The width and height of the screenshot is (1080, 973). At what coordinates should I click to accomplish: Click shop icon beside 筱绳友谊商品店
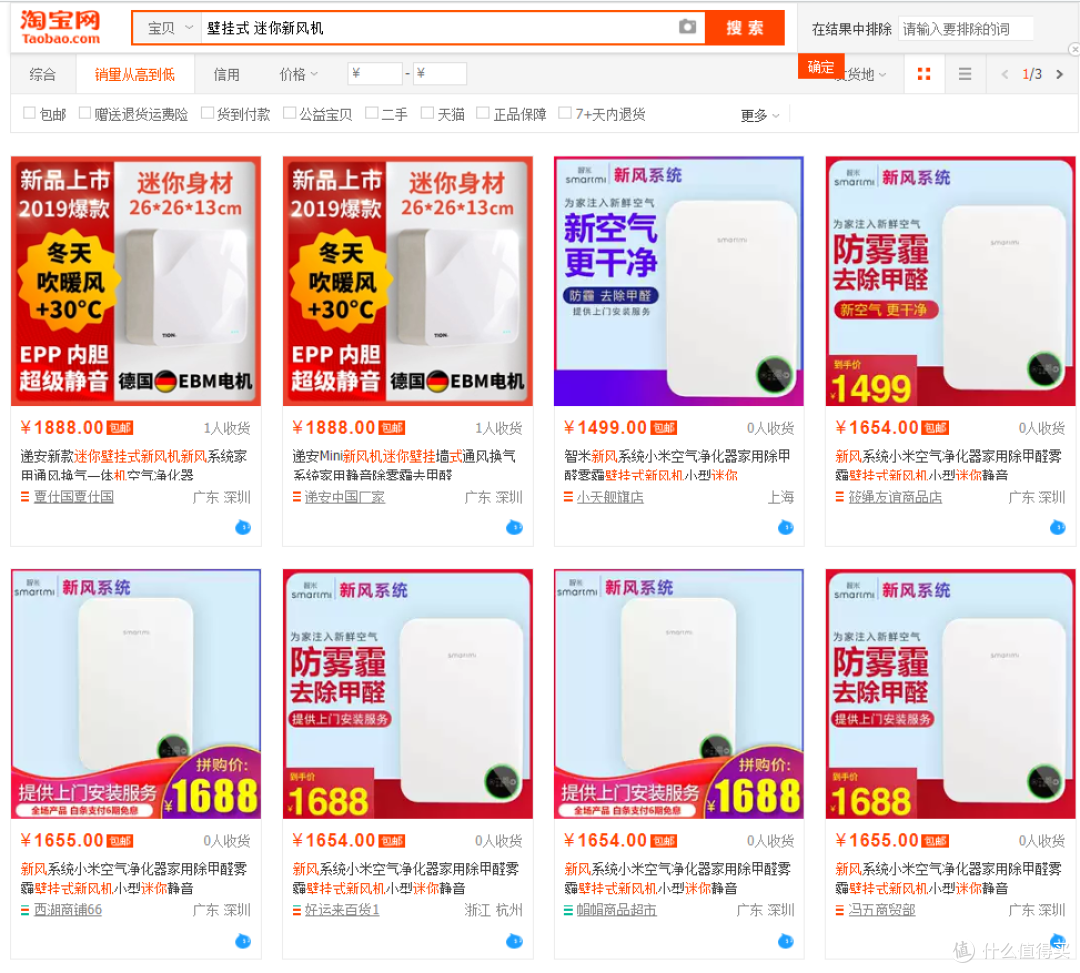840,496
